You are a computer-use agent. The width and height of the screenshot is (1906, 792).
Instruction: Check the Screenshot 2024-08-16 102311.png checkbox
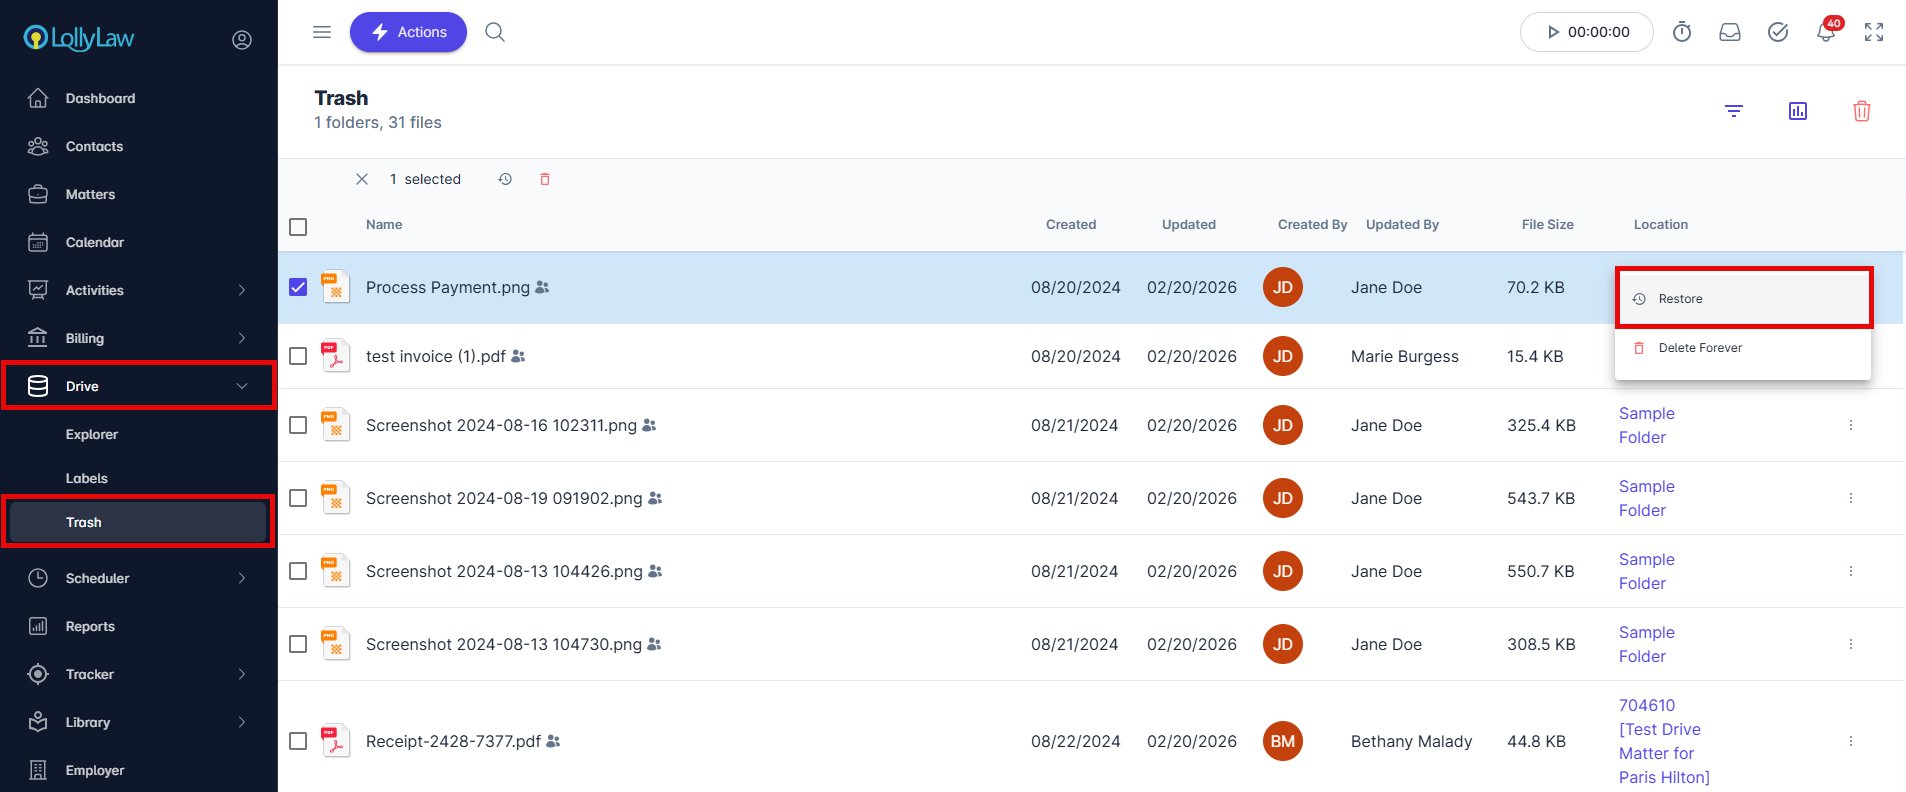(298, 425)
